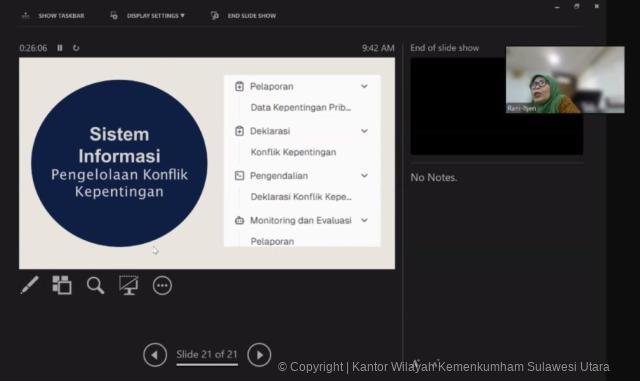Pause the presentation timer
This screenshot has width=640, height=381.
(x=60, y=48)
